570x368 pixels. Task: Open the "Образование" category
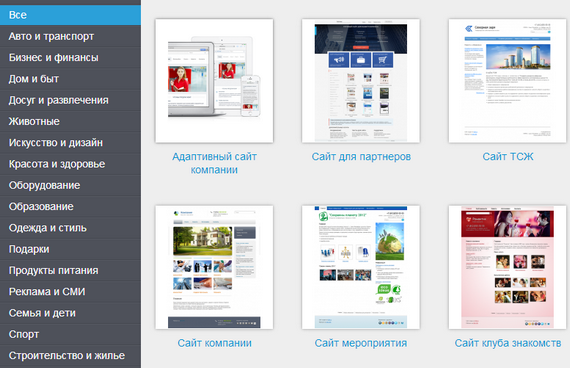tap(70, 207)
